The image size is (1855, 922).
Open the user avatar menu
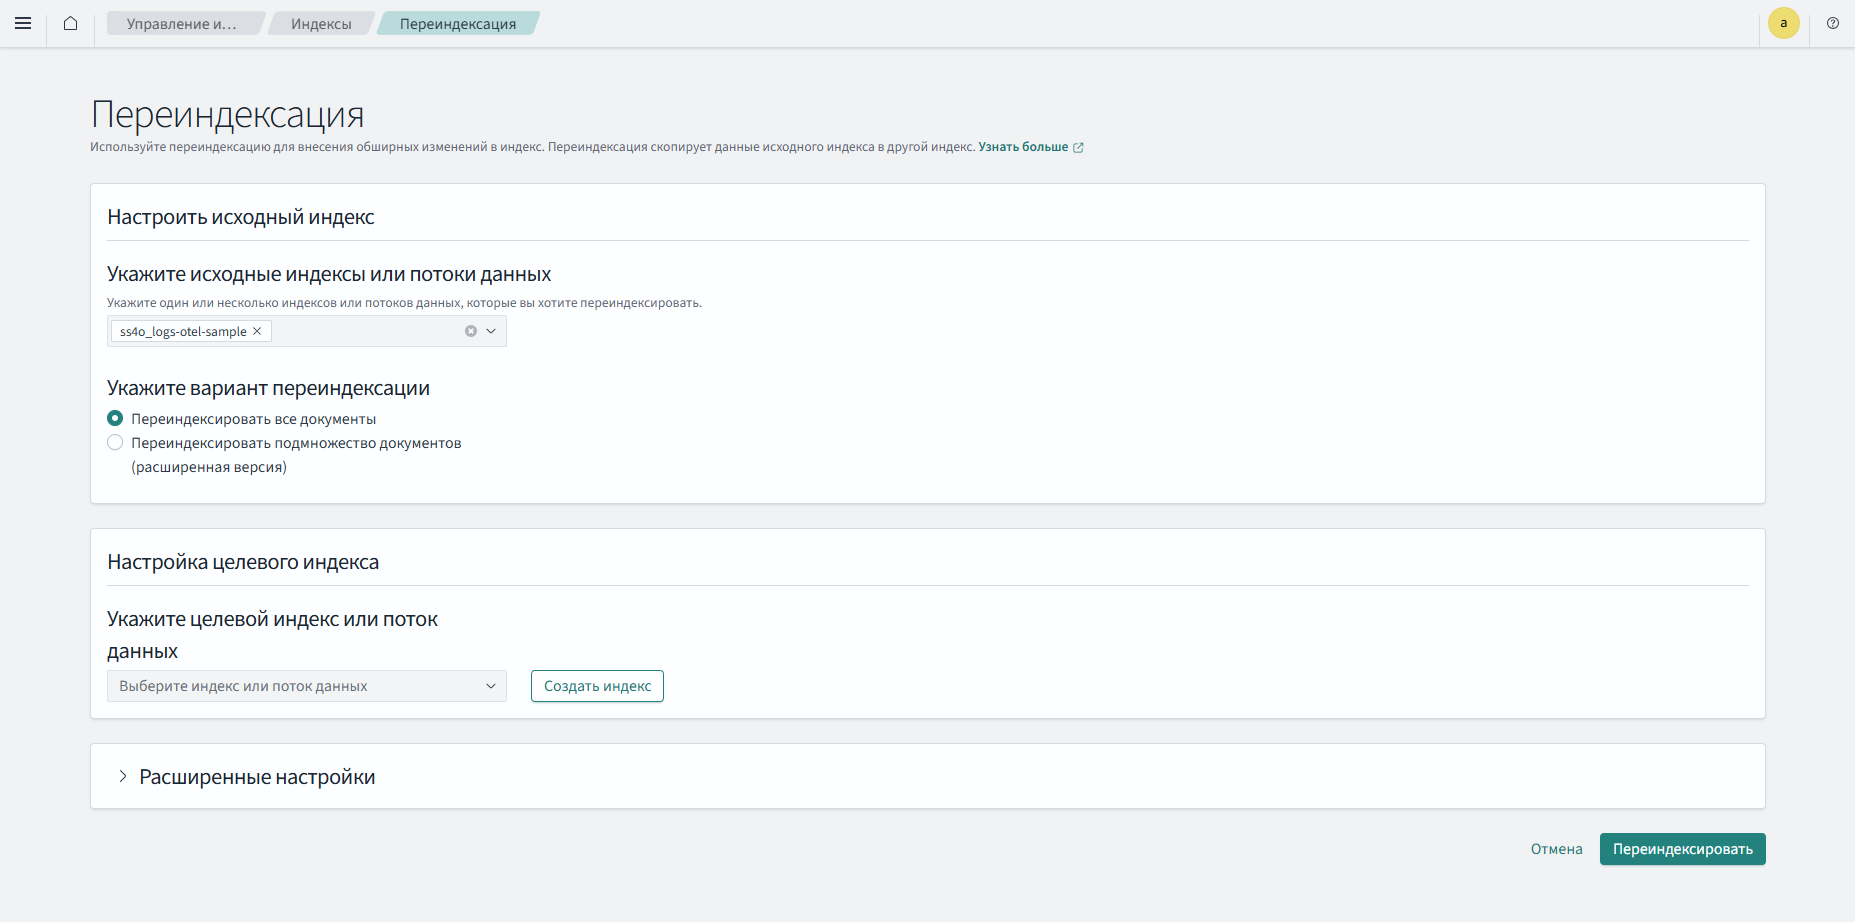point(1783,23)
